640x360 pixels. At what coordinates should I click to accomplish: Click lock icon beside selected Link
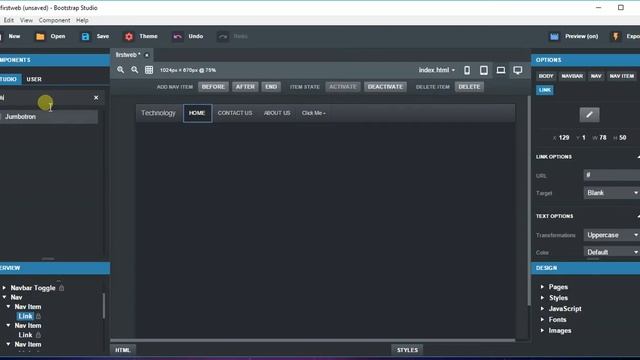(38, 316)
